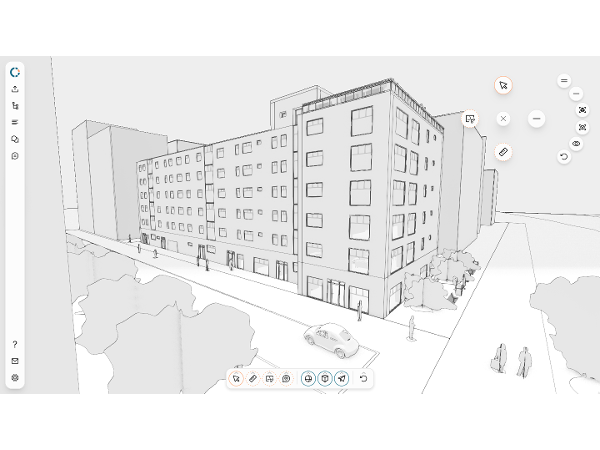Click the outlined-eye focus frame icon
Screen dimensions: 600x450
[582, 127]
